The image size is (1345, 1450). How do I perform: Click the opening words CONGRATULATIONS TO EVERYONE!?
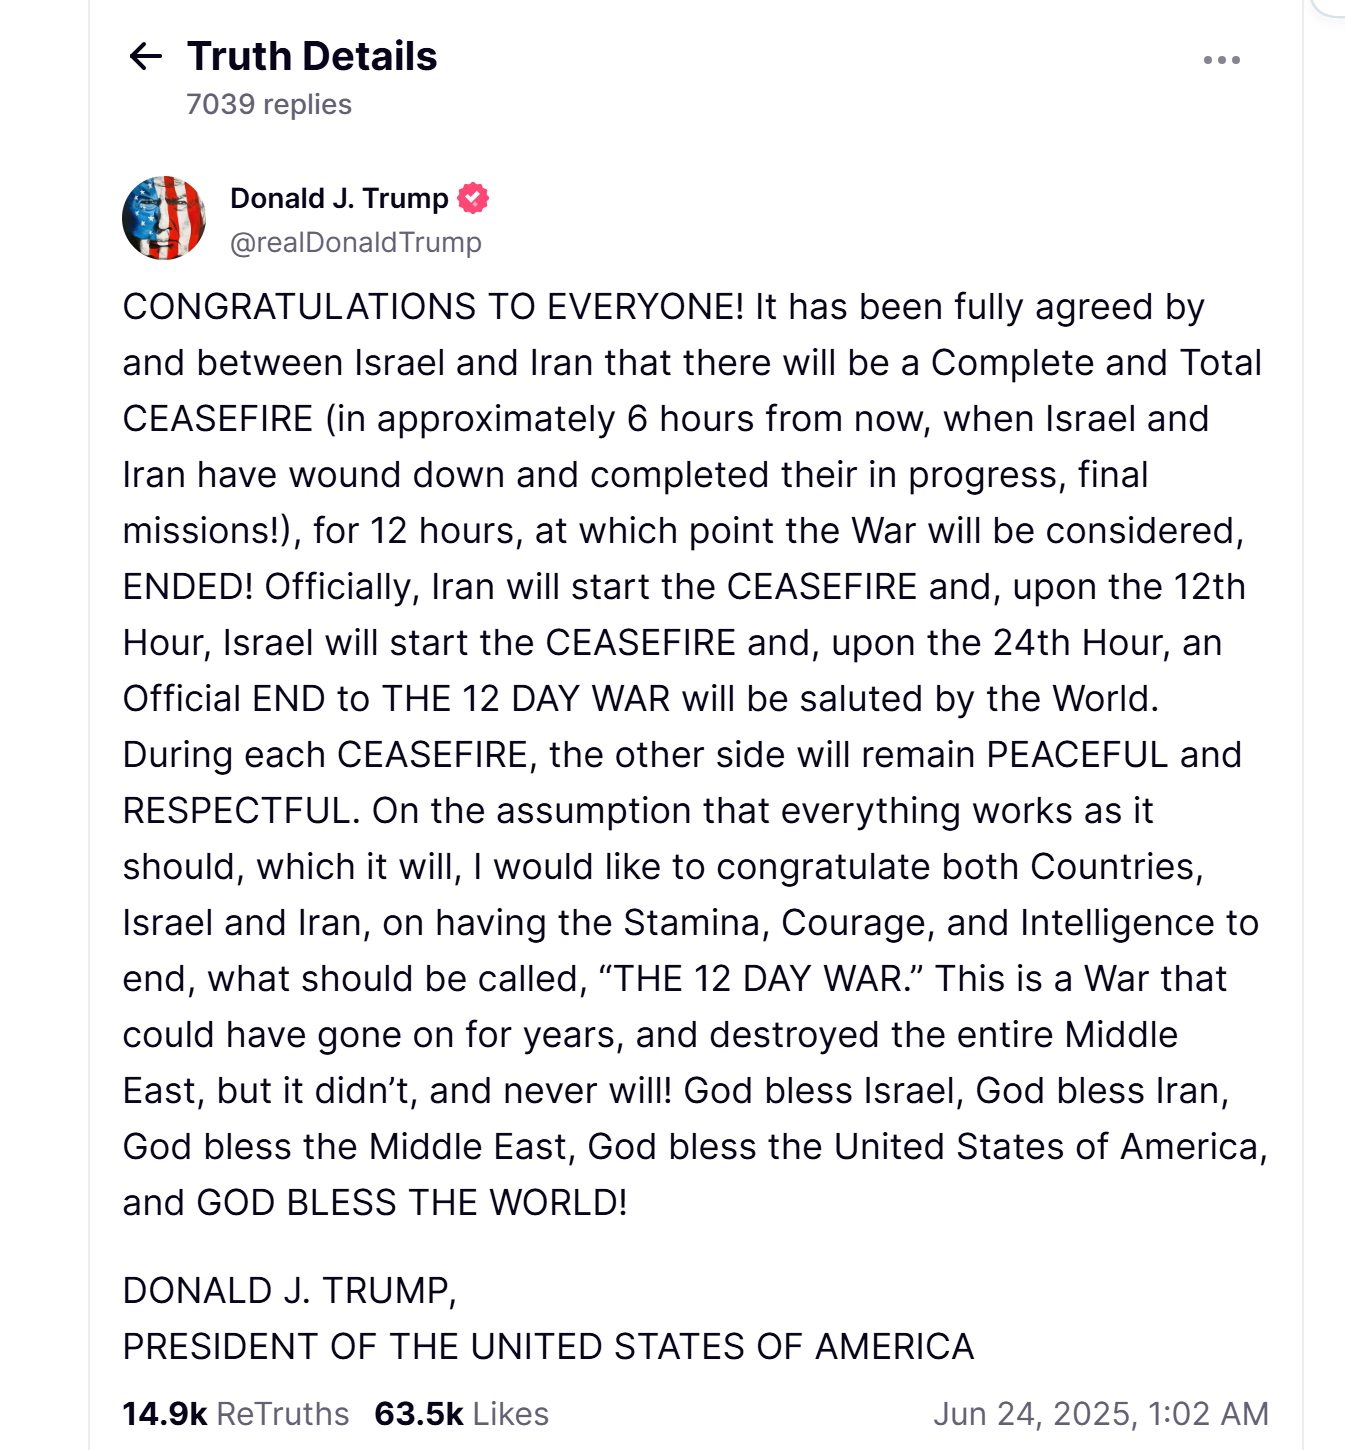point(432,307)
